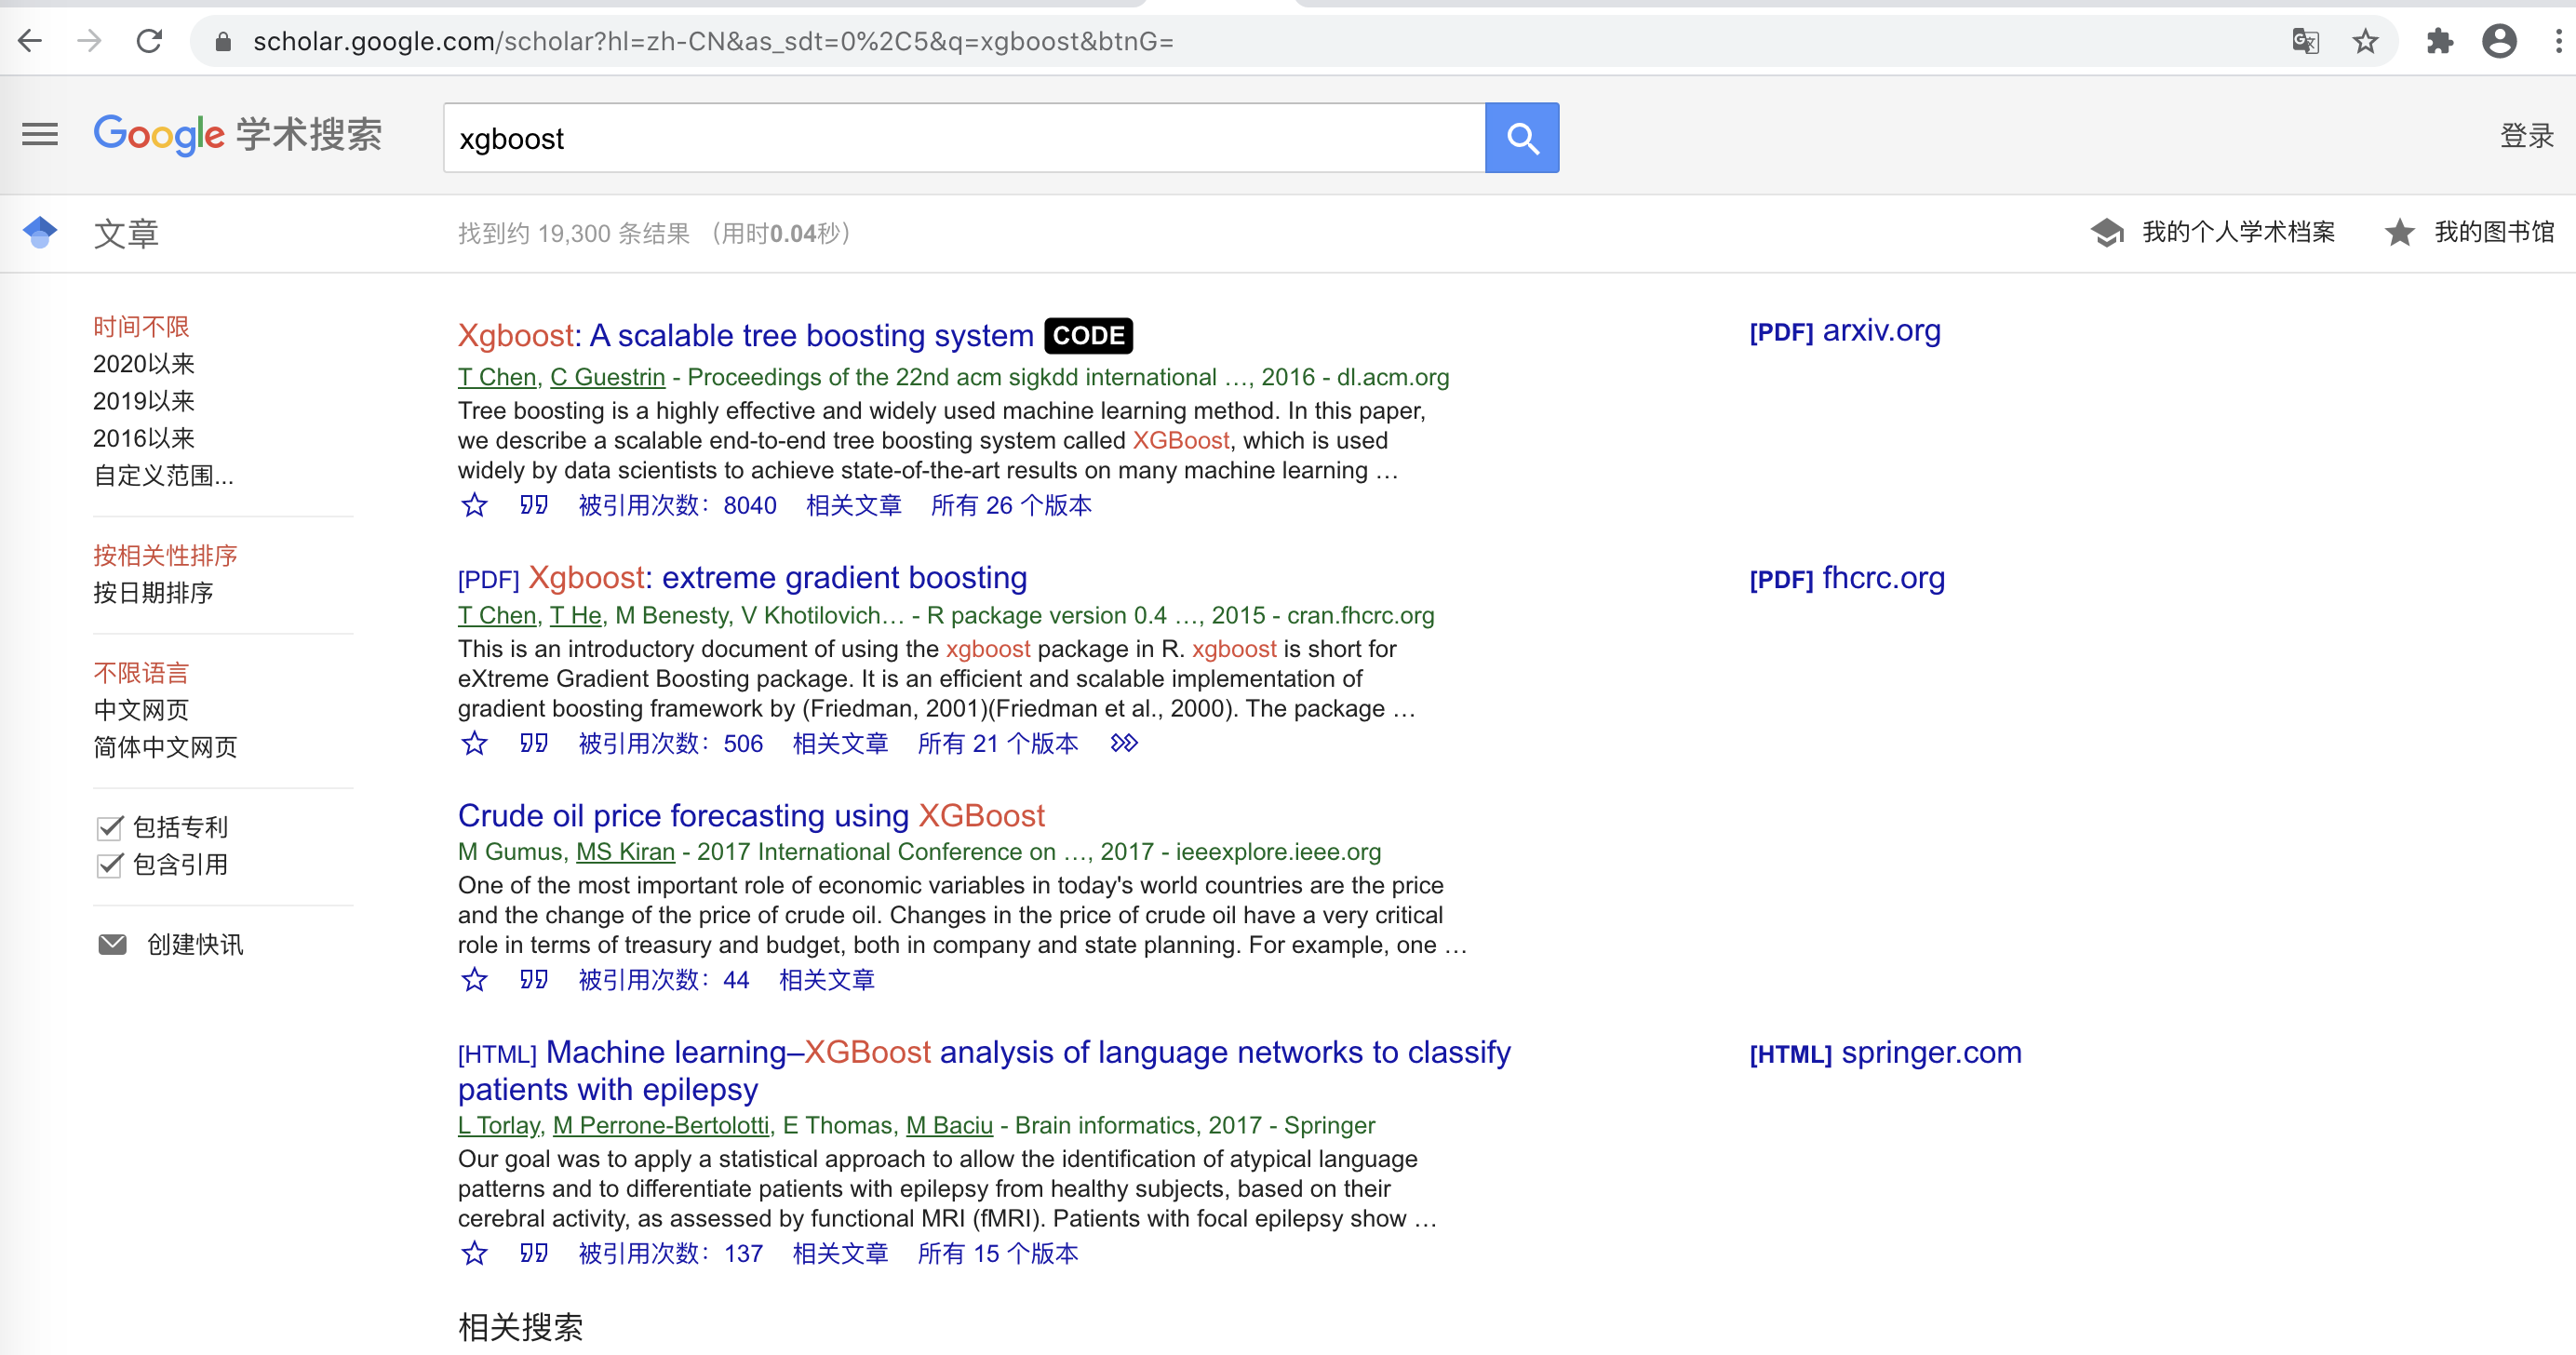Cite the scalable tree boosting system paper
The image size is (2576, 1355).
coord(533,505)
